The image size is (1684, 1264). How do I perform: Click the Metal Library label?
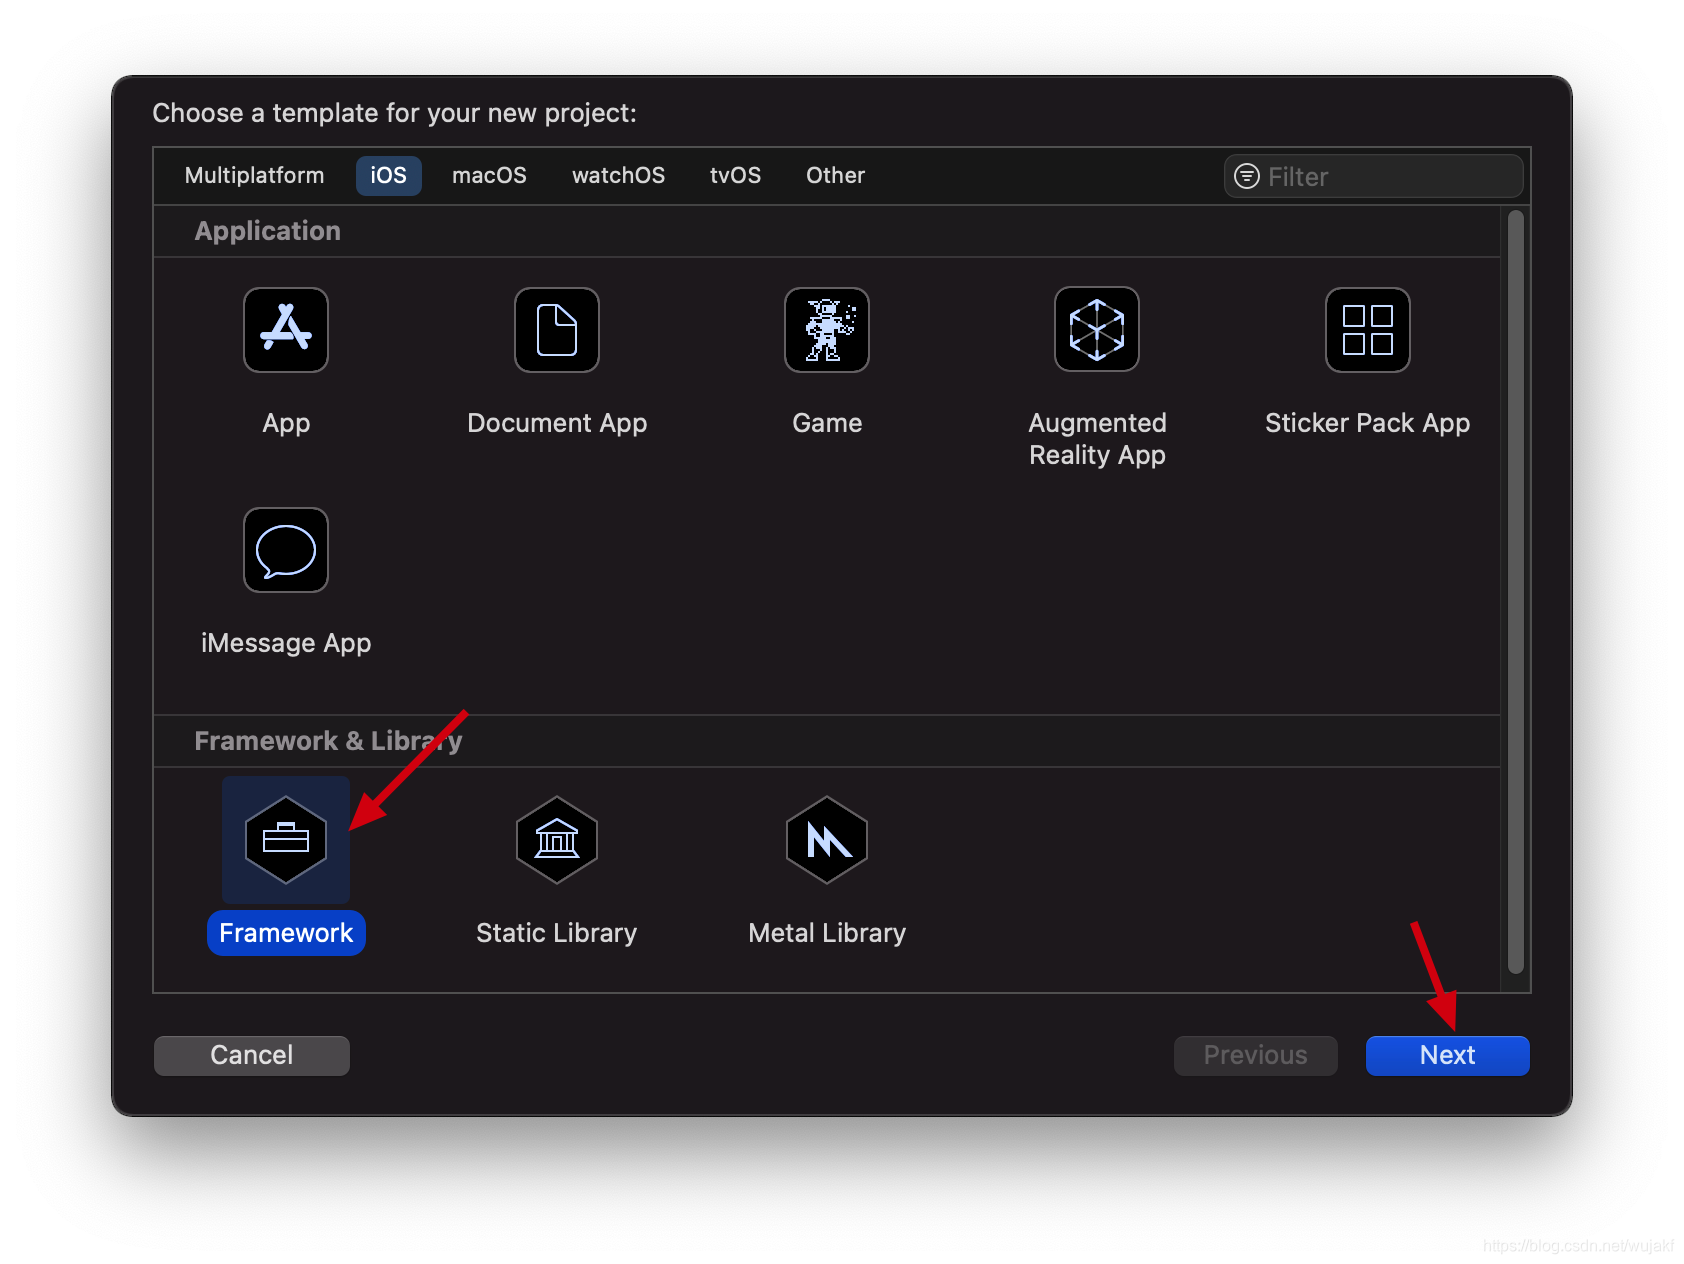[x=827, y=933]
